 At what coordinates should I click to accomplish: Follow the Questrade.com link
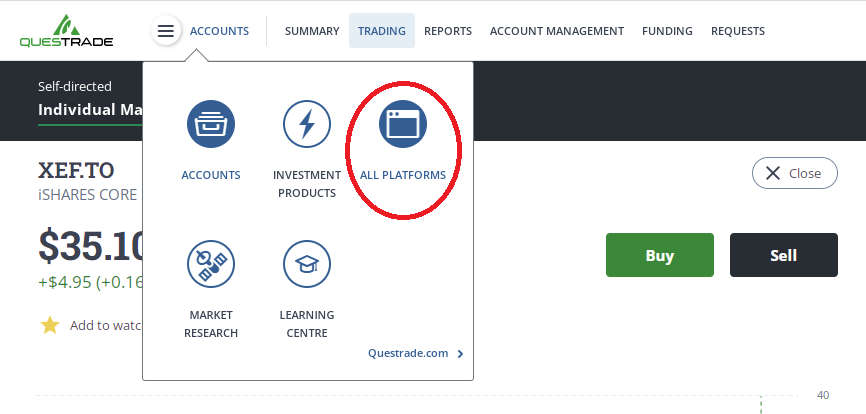(408, 353)
